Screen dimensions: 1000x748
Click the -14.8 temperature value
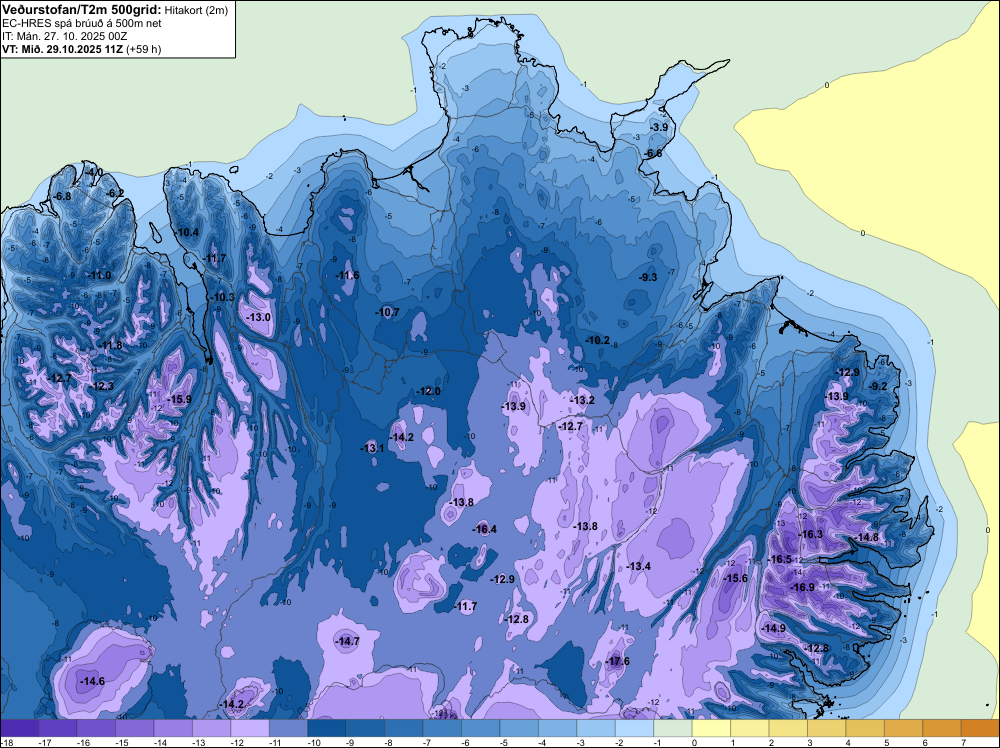click(867, 538)
